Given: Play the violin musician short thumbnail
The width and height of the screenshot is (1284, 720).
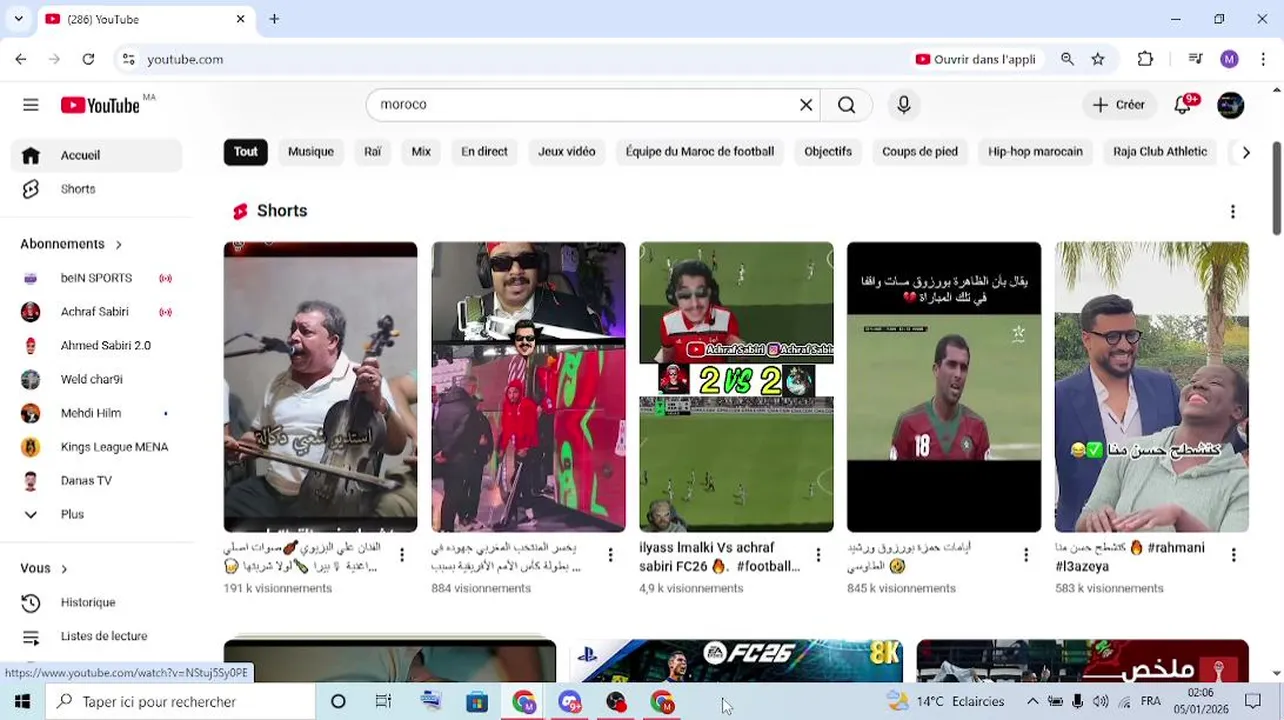Looking at the screenshot, I should coord(320,387).
